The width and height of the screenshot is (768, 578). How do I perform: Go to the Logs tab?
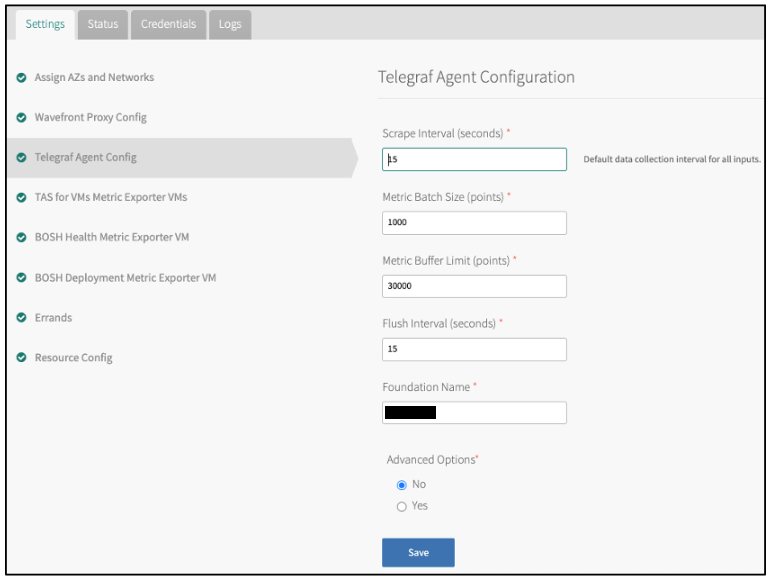click(x=230, y=25)
